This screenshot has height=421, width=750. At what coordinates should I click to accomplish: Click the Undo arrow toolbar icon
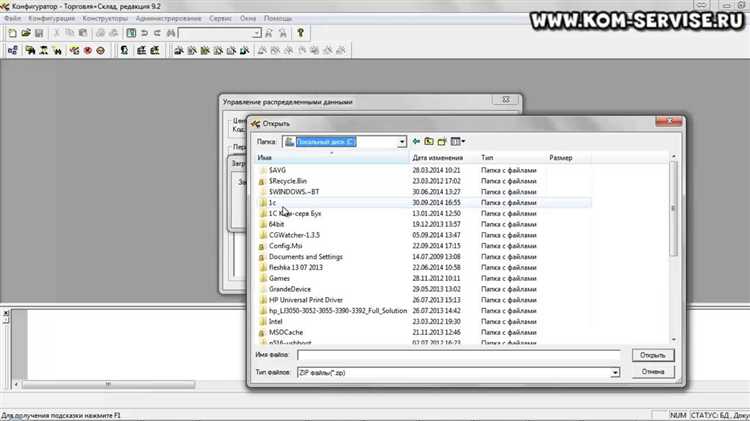[x=144, y=33]
